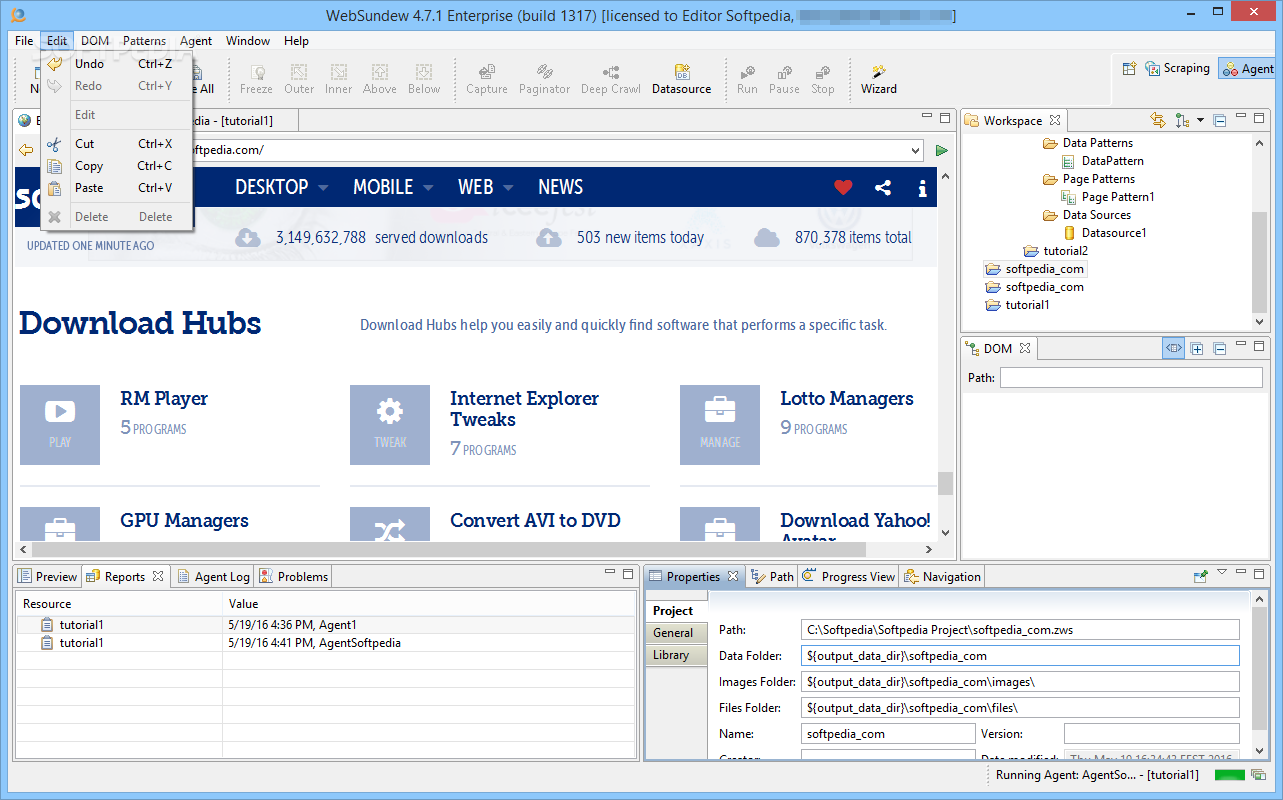
Task: Toggle the DOM tag view button
Action: coord(1174,348)
